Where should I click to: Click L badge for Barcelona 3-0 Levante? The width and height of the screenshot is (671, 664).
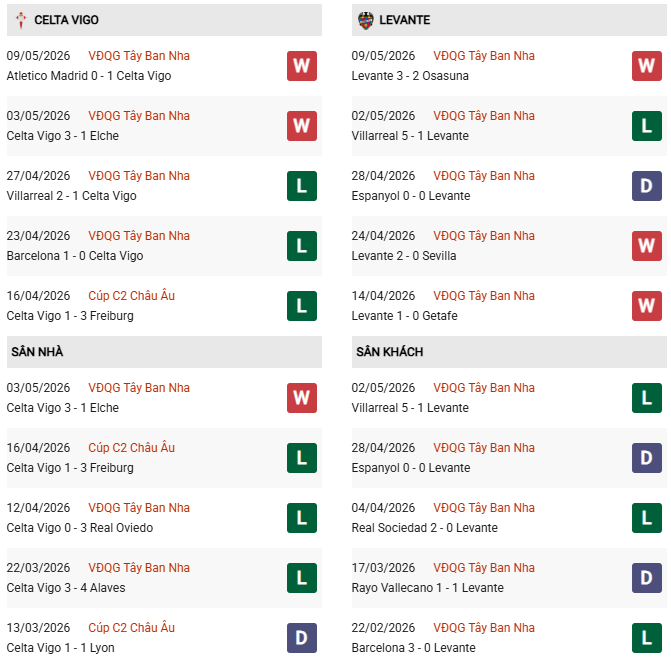coord(647,638)
